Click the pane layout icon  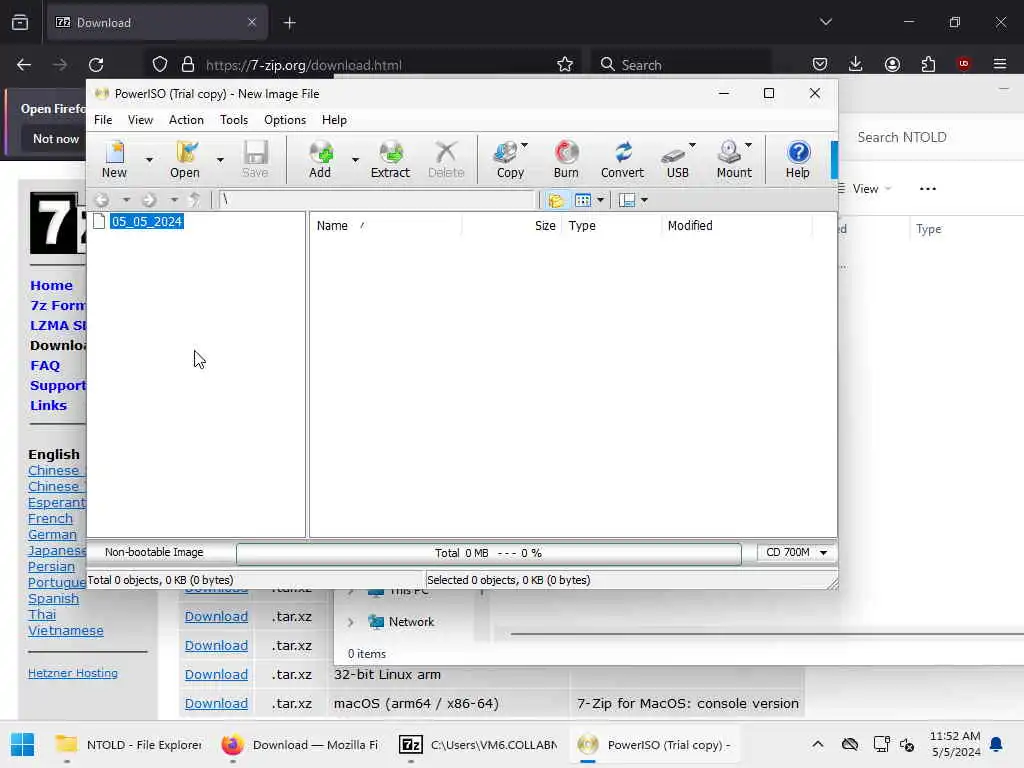[627, 200]
